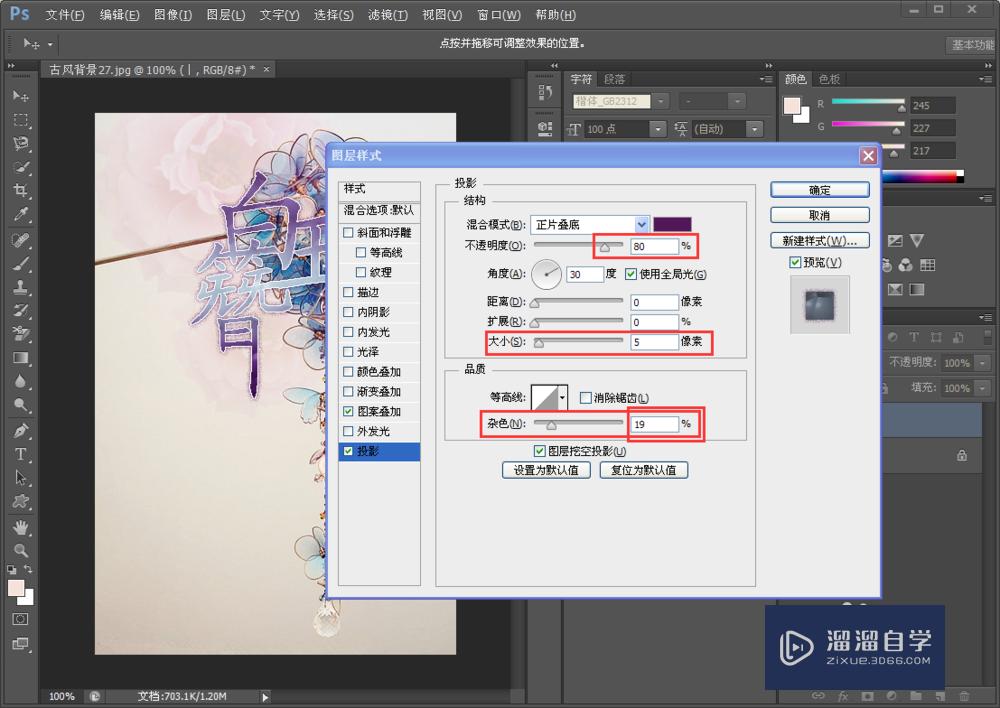Select the Clone Stamp tool
The height and width of the screenshot is (708, 1000).
20,287
